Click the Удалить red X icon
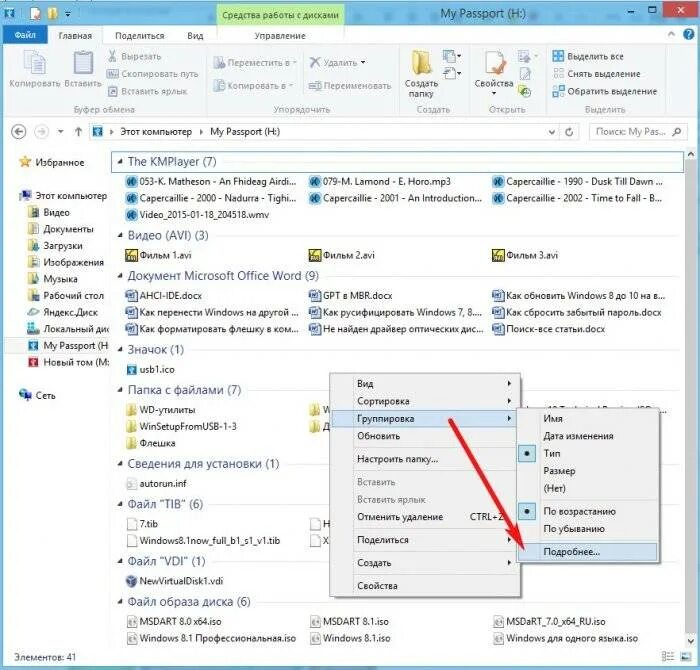The width and height of the screenshot is (700, 670). [315, 62]
